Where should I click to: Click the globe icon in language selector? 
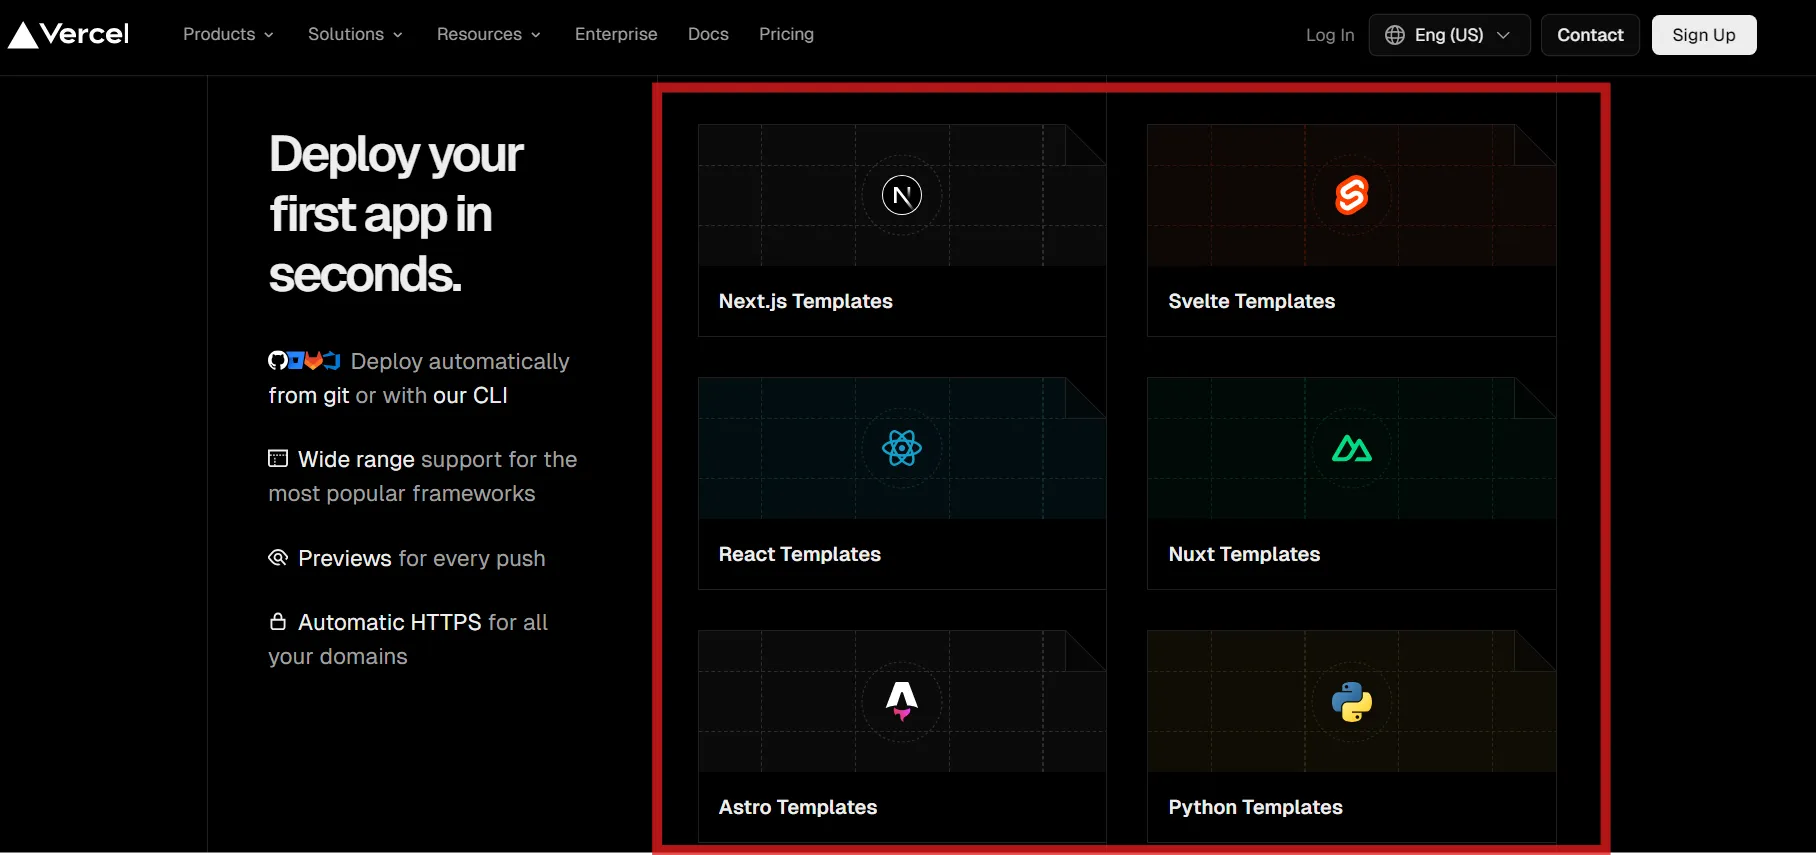pyautogui.click(x=1394, y=35)
